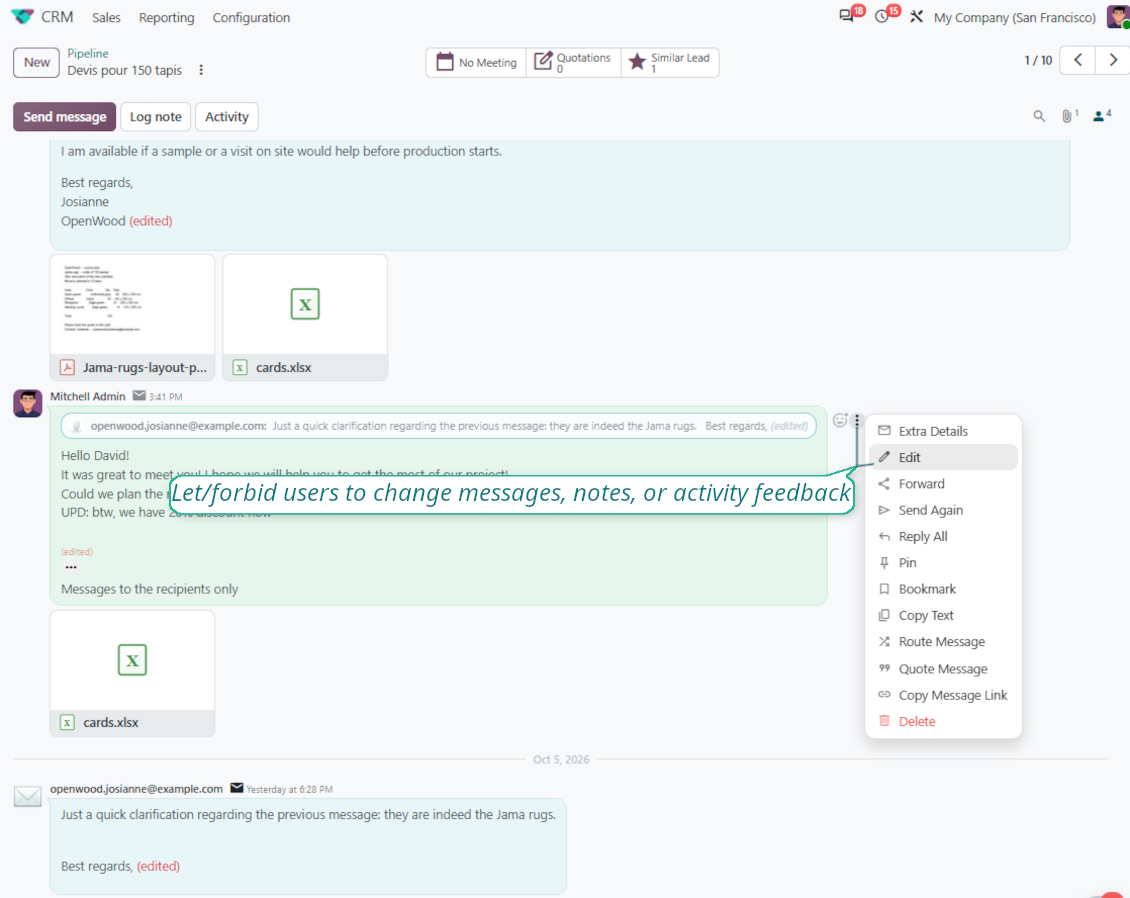Select Delete from message menu
Screen dimensions: 1130x898
point(943,721)
